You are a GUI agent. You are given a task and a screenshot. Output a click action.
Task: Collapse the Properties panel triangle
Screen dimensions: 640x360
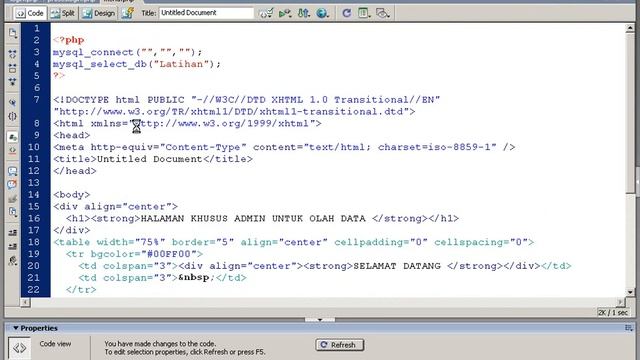pyautogui.click(x=16, y=328)
